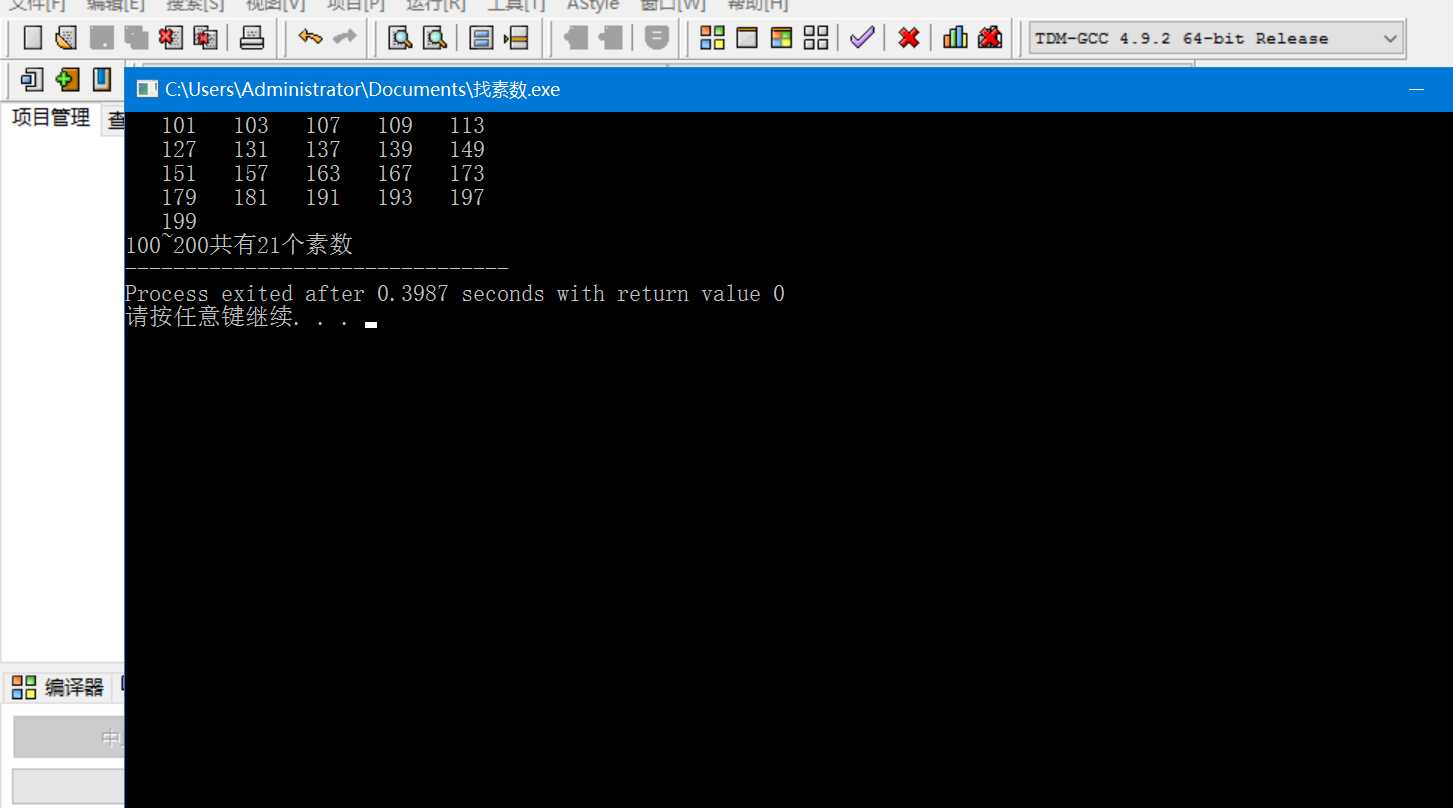Open the 视图[V] menu

[x=275, y=5]
